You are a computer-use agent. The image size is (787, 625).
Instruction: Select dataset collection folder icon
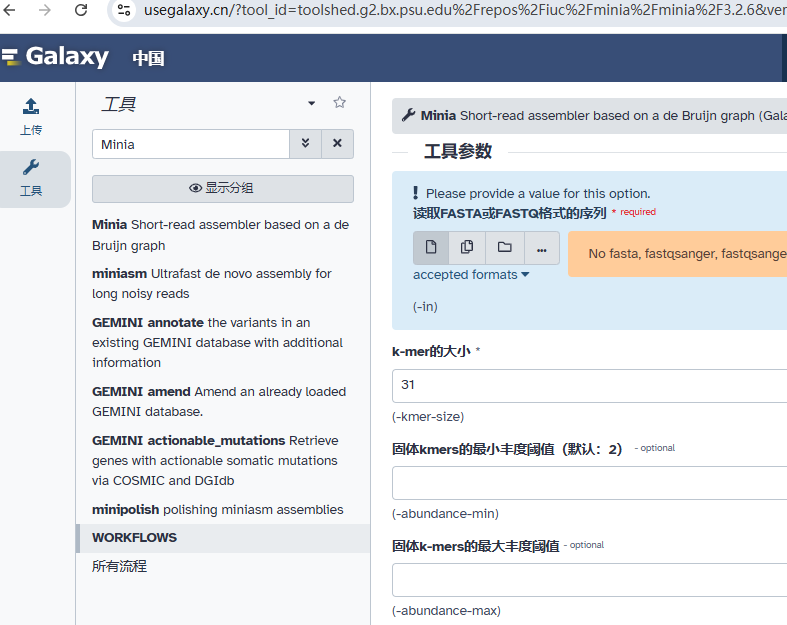pyautogui.click(x=504, y=247)
